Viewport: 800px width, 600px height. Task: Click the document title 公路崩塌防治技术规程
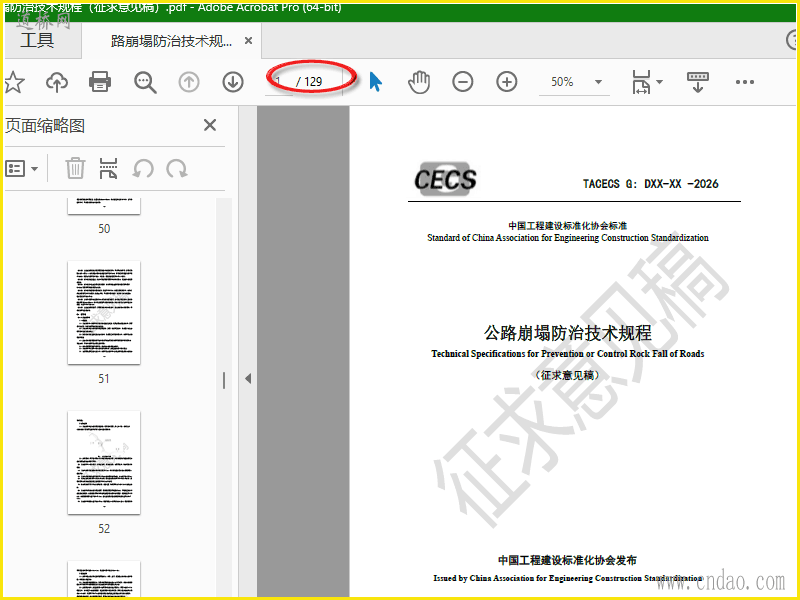pos(567,333)
